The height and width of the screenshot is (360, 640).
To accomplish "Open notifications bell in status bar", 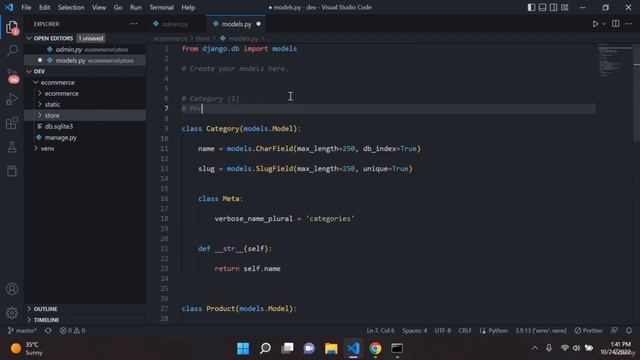I will pos(629,331).
